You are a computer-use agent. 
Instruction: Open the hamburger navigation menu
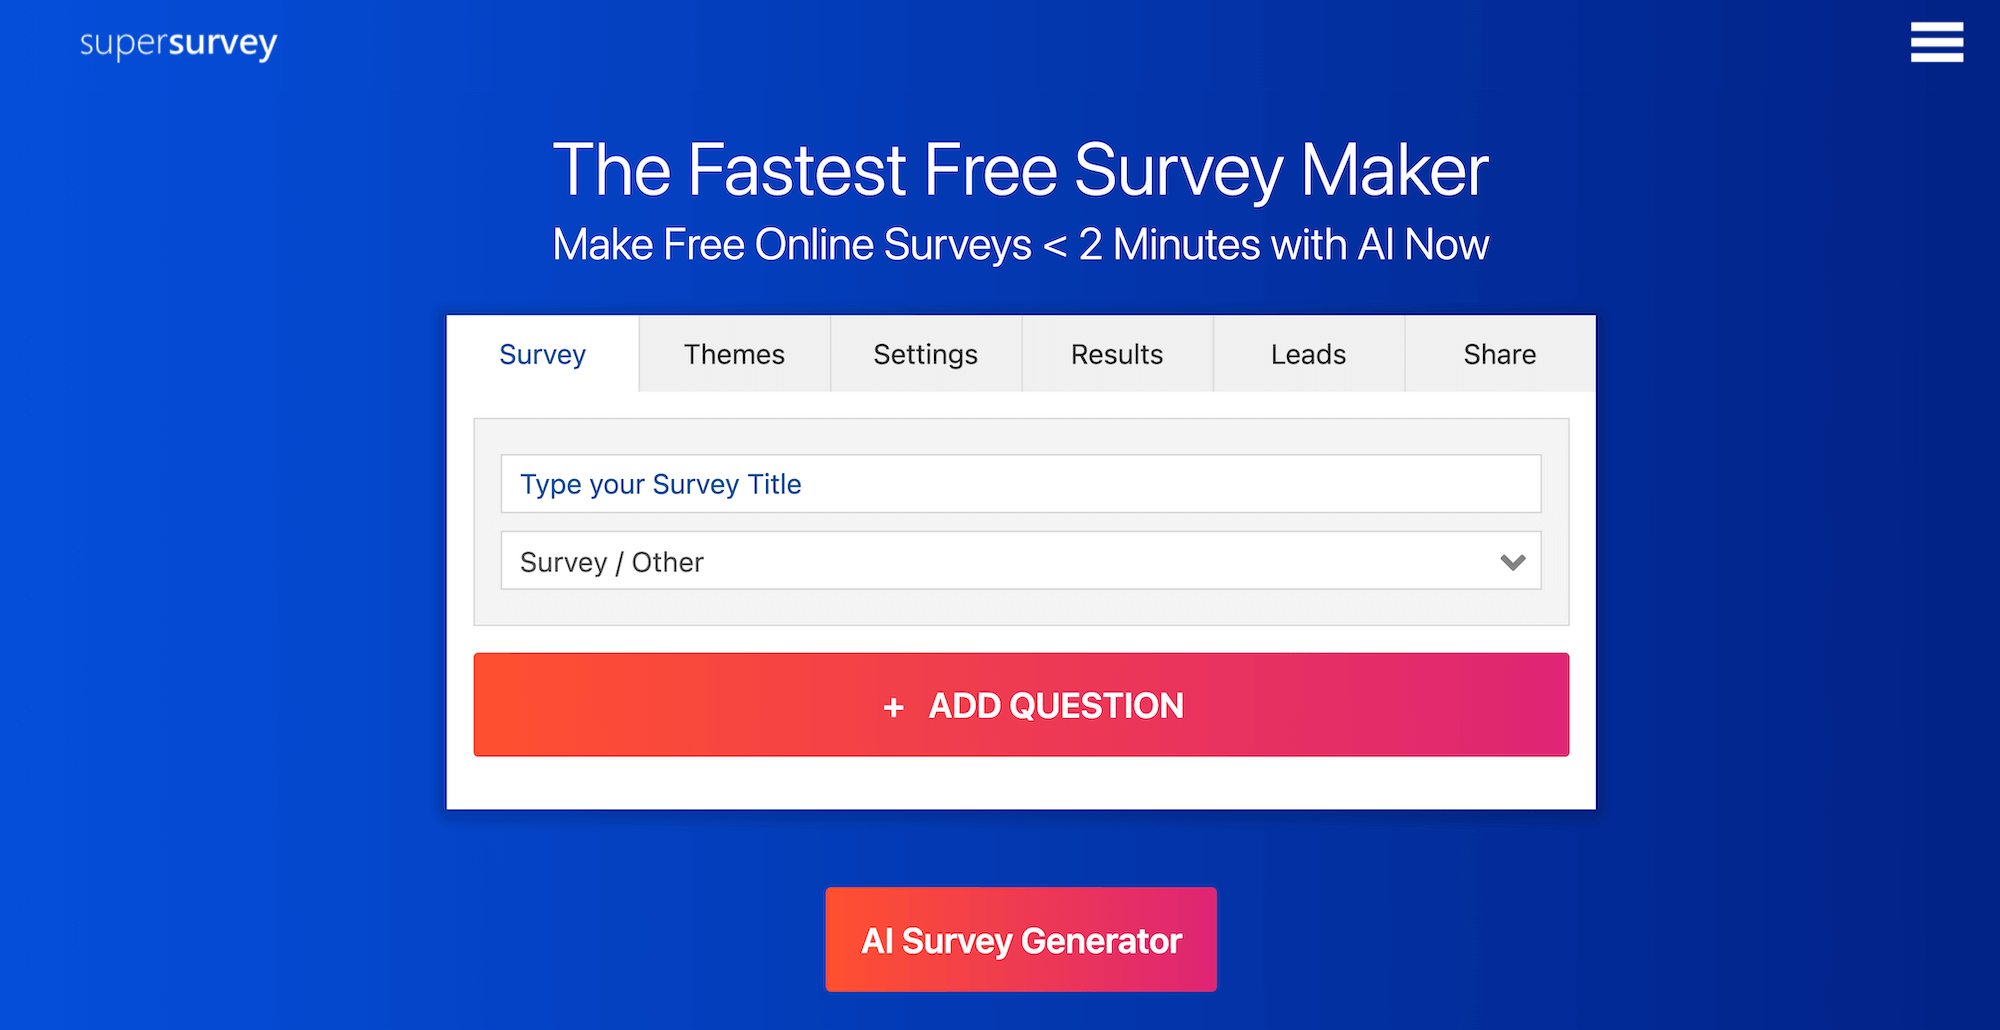(1936, 43)
